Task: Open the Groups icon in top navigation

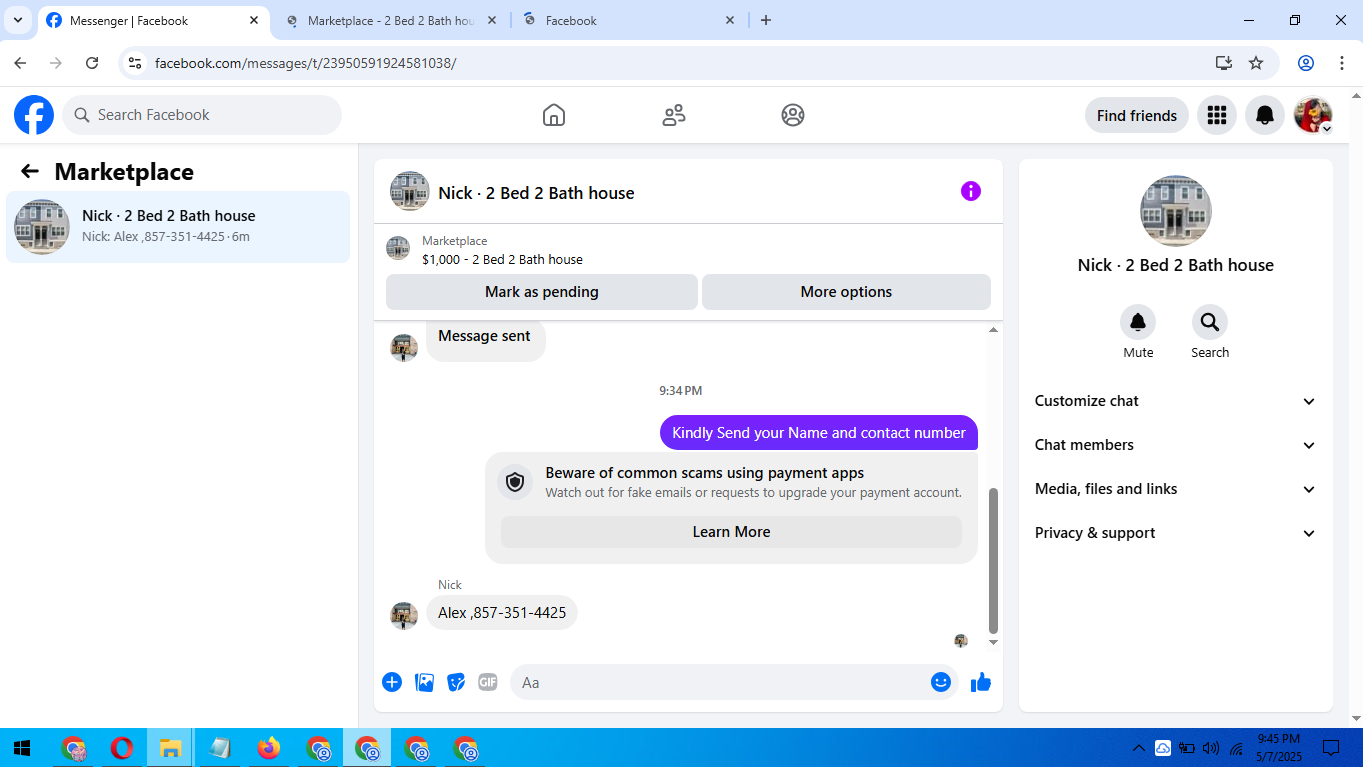Action: 793,115
